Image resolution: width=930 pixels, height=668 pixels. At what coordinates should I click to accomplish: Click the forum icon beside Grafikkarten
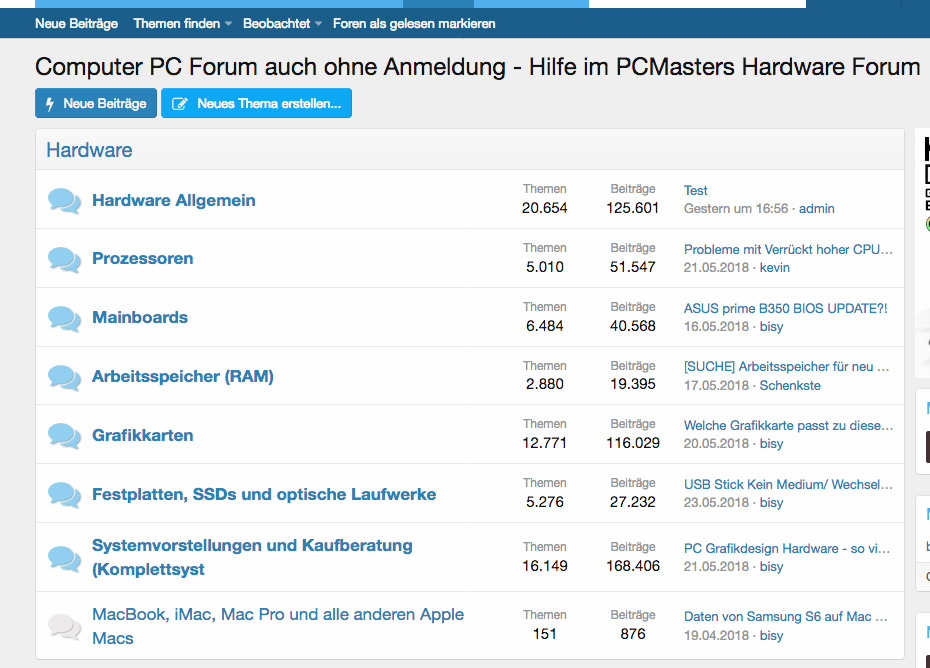(64, 435)
